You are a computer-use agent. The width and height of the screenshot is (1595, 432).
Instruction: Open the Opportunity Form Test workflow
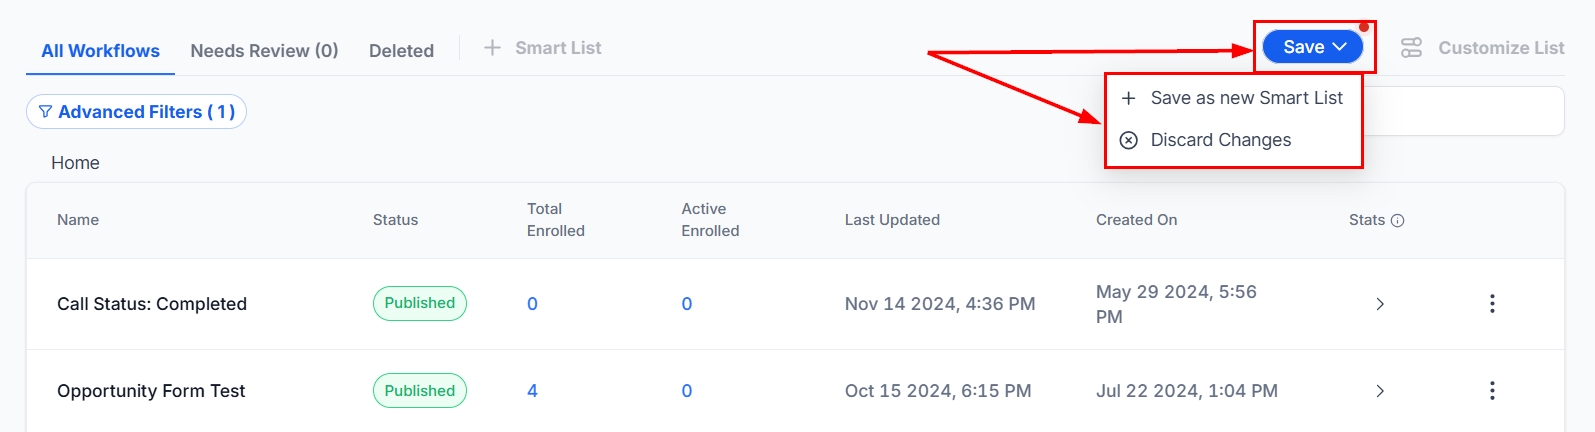tap(151, 391)
